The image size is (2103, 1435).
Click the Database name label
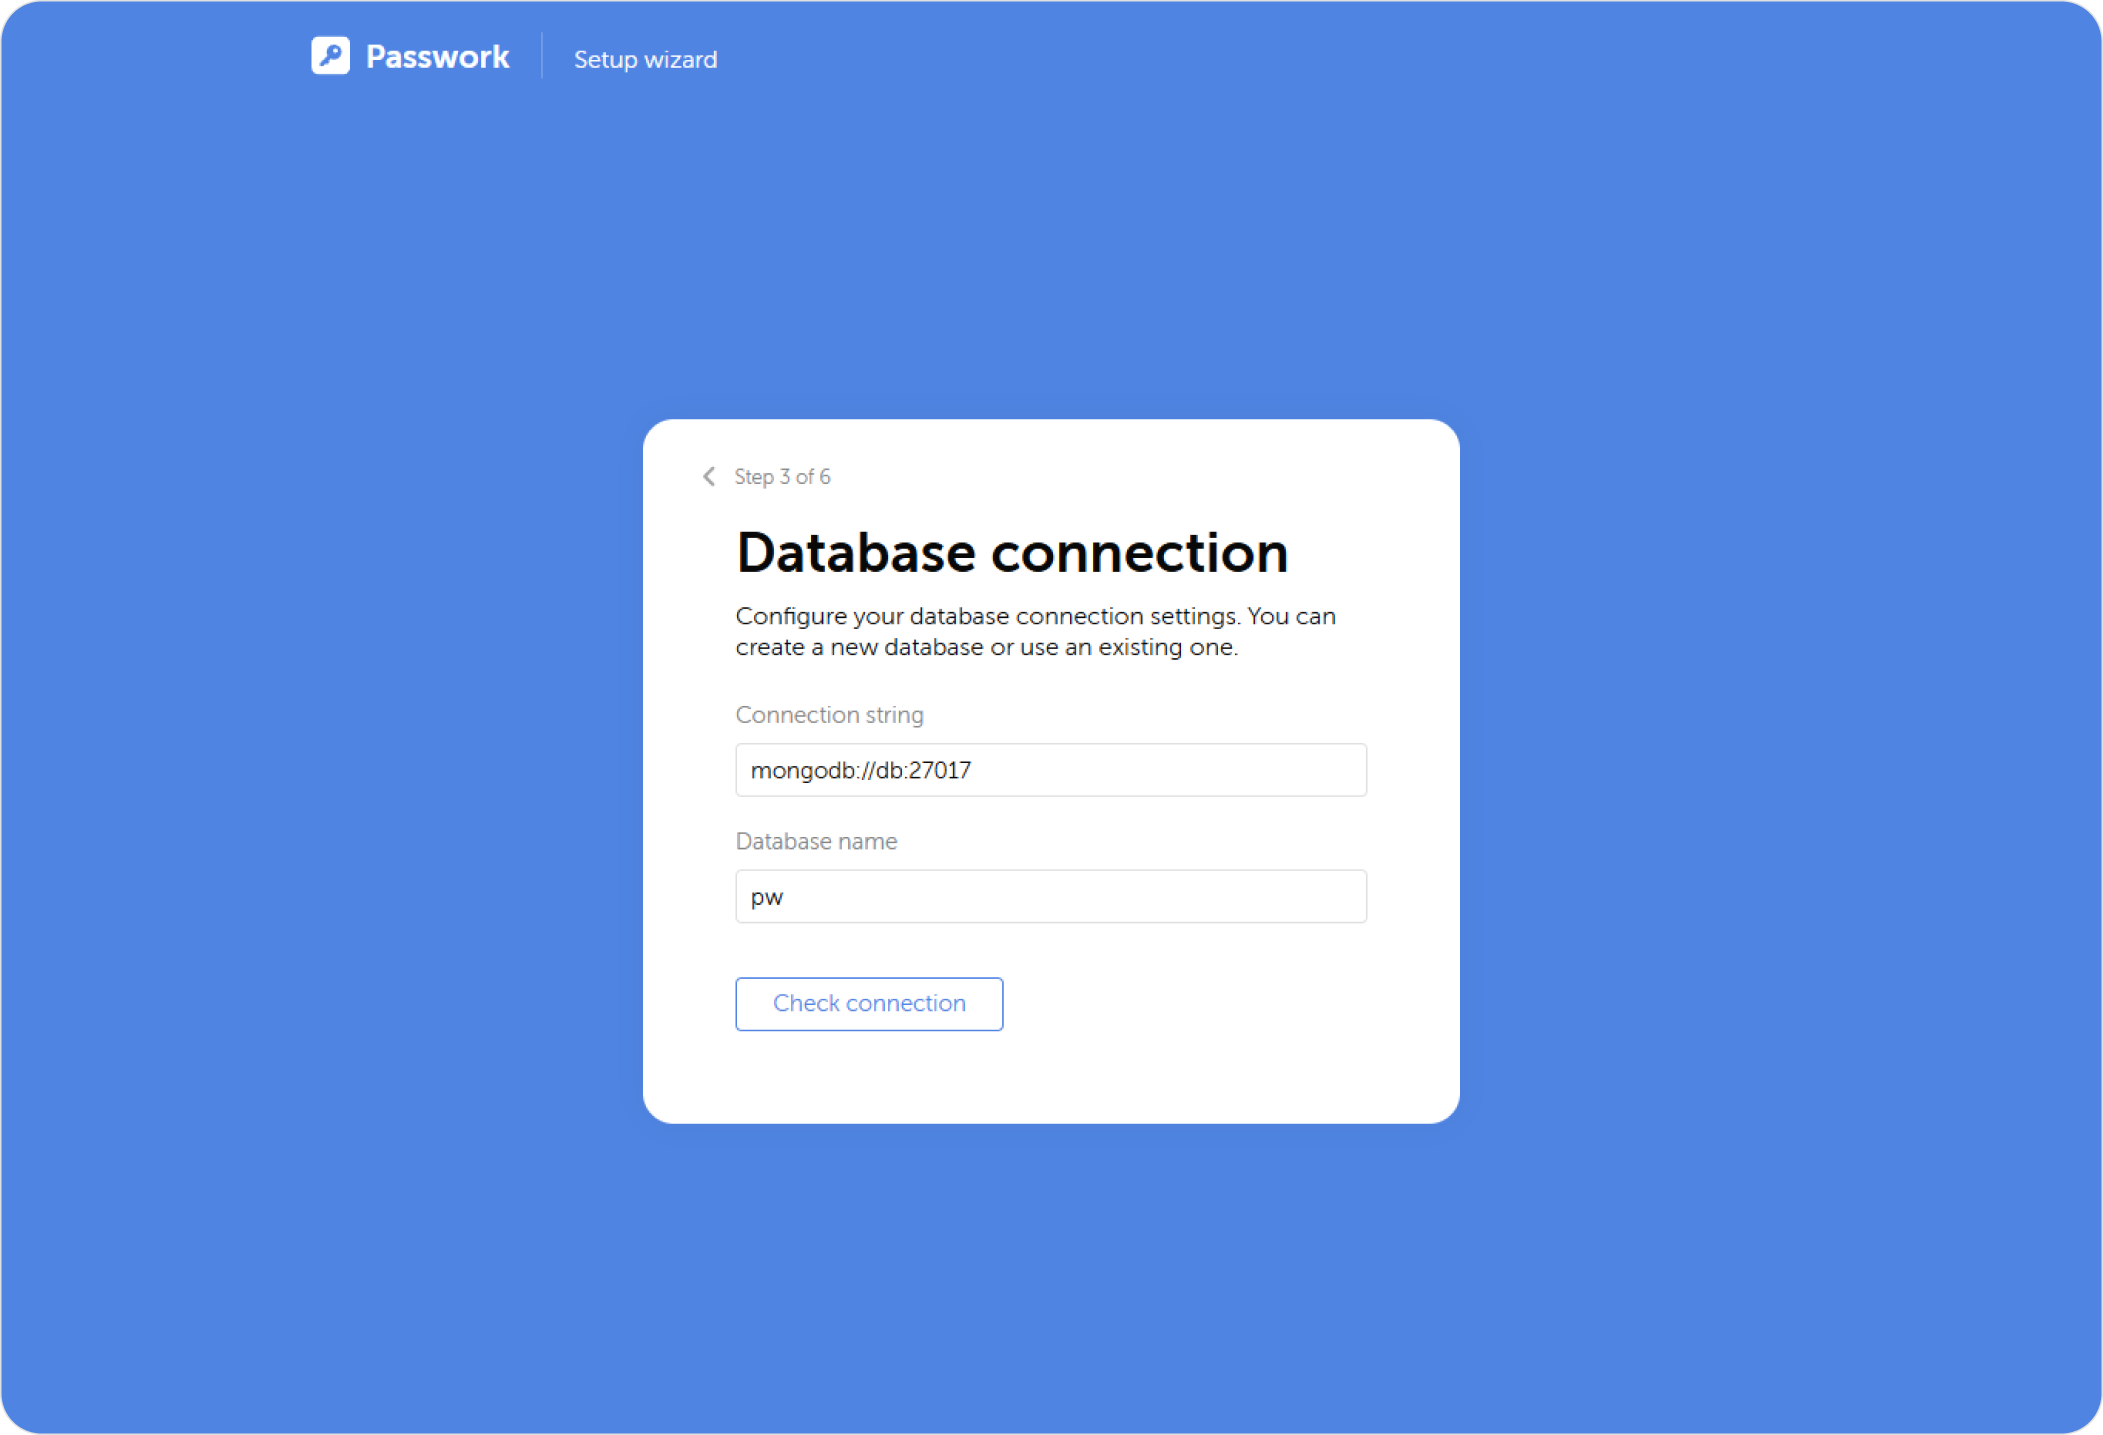pos(815,841)
